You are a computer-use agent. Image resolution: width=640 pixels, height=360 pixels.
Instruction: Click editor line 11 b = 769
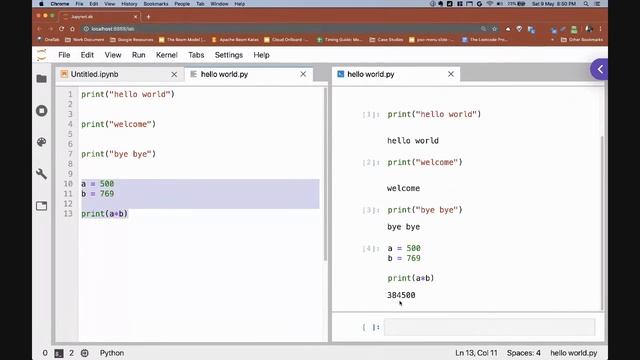click(98, 194)
